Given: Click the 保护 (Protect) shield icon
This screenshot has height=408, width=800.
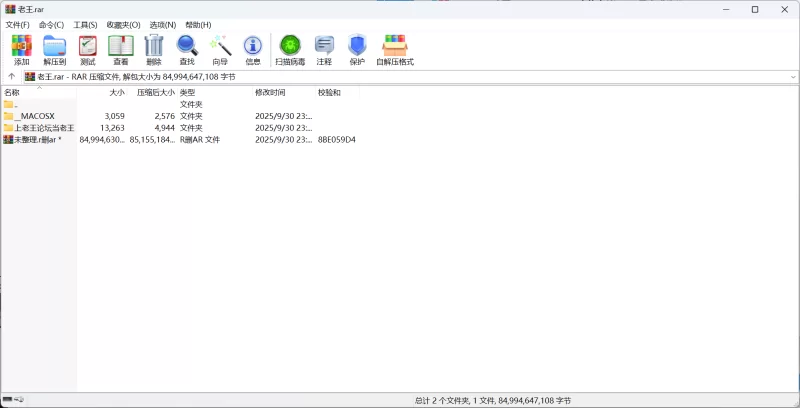Looking at the screenshot, I should click(x=357, y=49).
